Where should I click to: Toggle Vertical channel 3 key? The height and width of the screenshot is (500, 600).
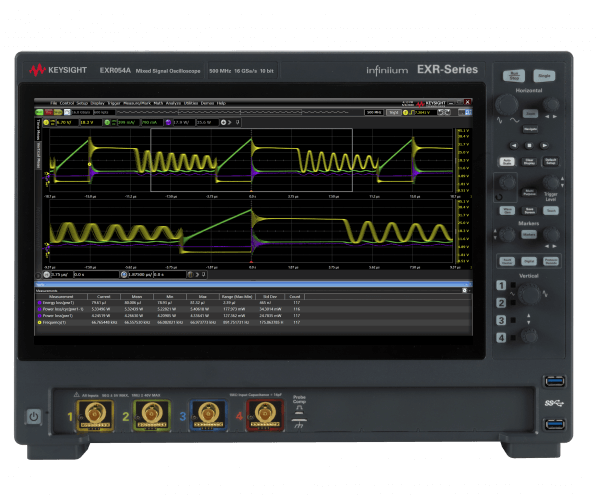(501, 320)
